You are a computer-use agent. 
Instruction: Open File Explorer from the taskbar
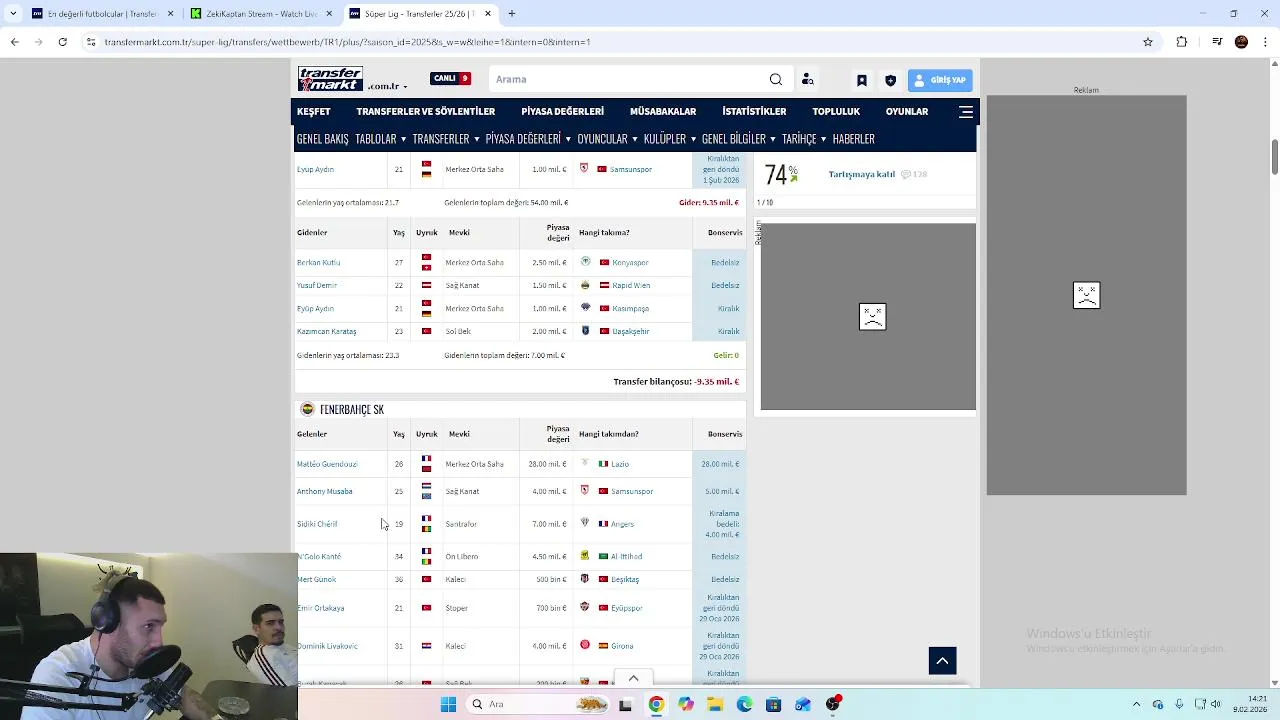pyautogui.click(x=715, y=704)
